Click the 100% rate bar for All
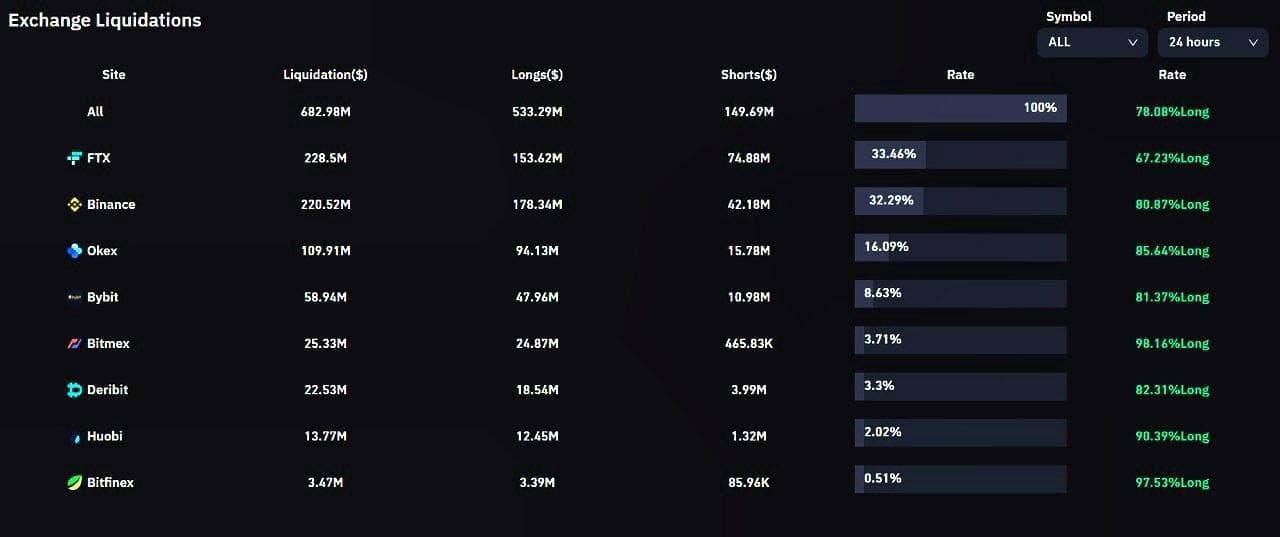This screenshot has width=1280, height=537. (x=960, y=108)
